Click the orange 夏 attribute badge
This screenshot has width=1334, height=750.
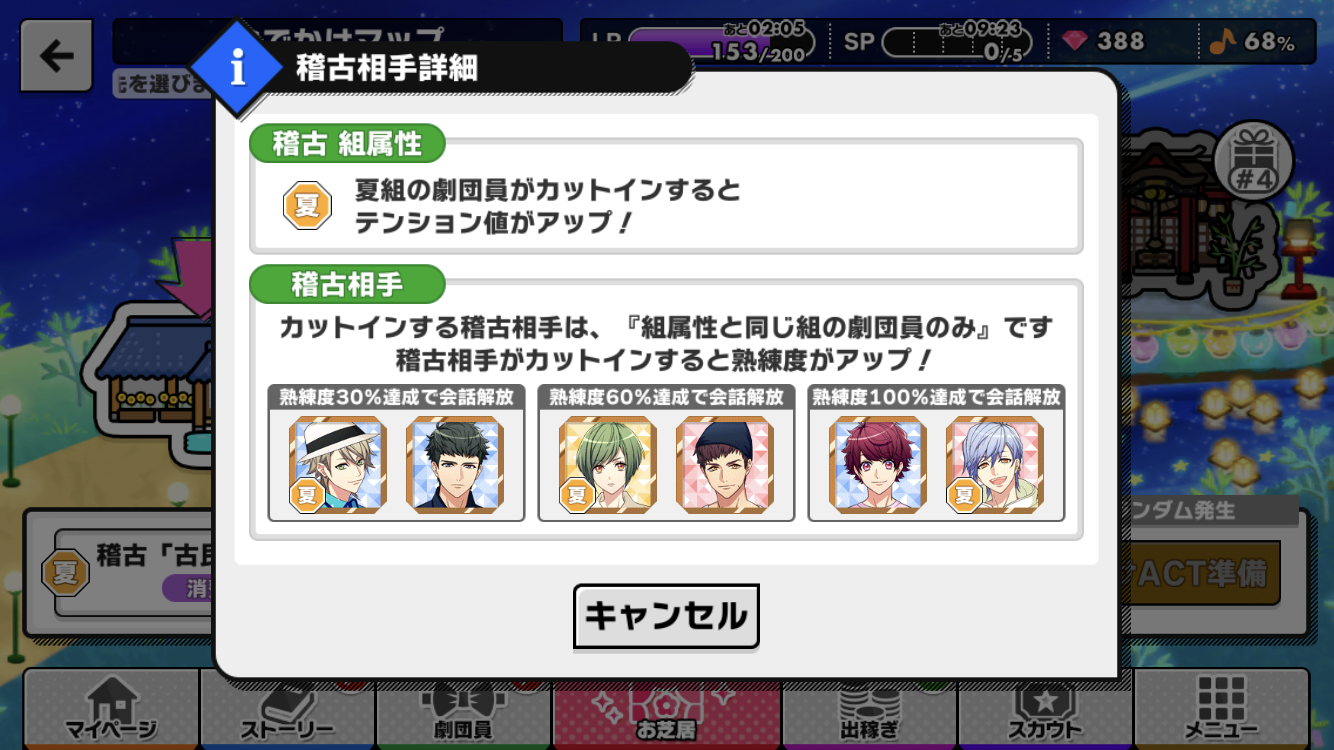307,205
